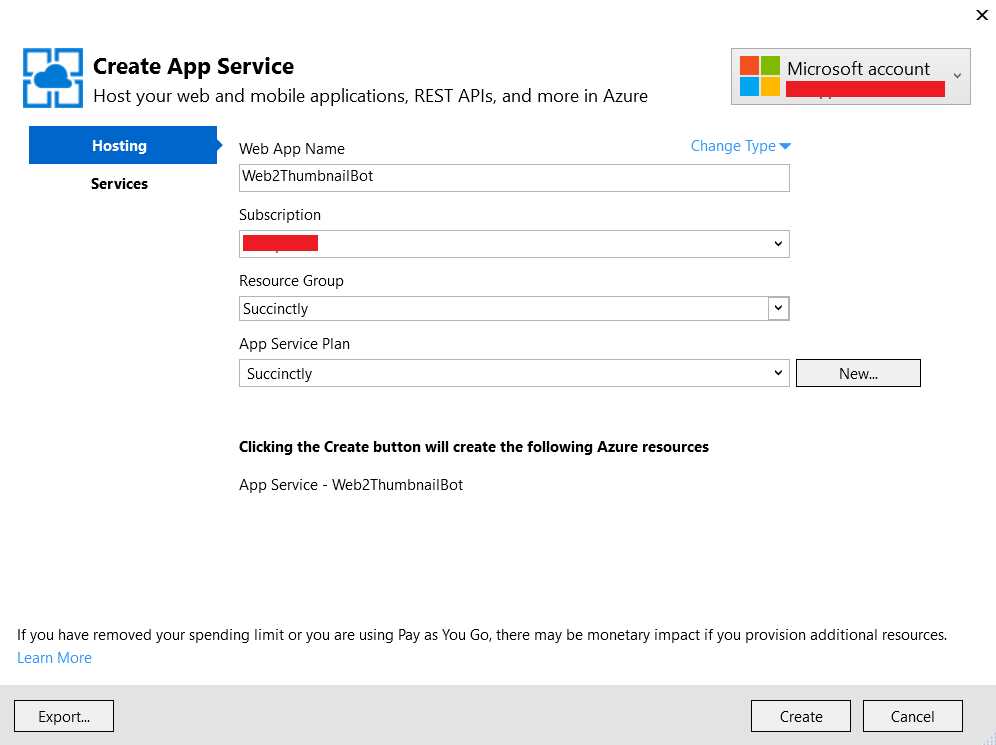Open the Learn More link

(x=54, y=657)
